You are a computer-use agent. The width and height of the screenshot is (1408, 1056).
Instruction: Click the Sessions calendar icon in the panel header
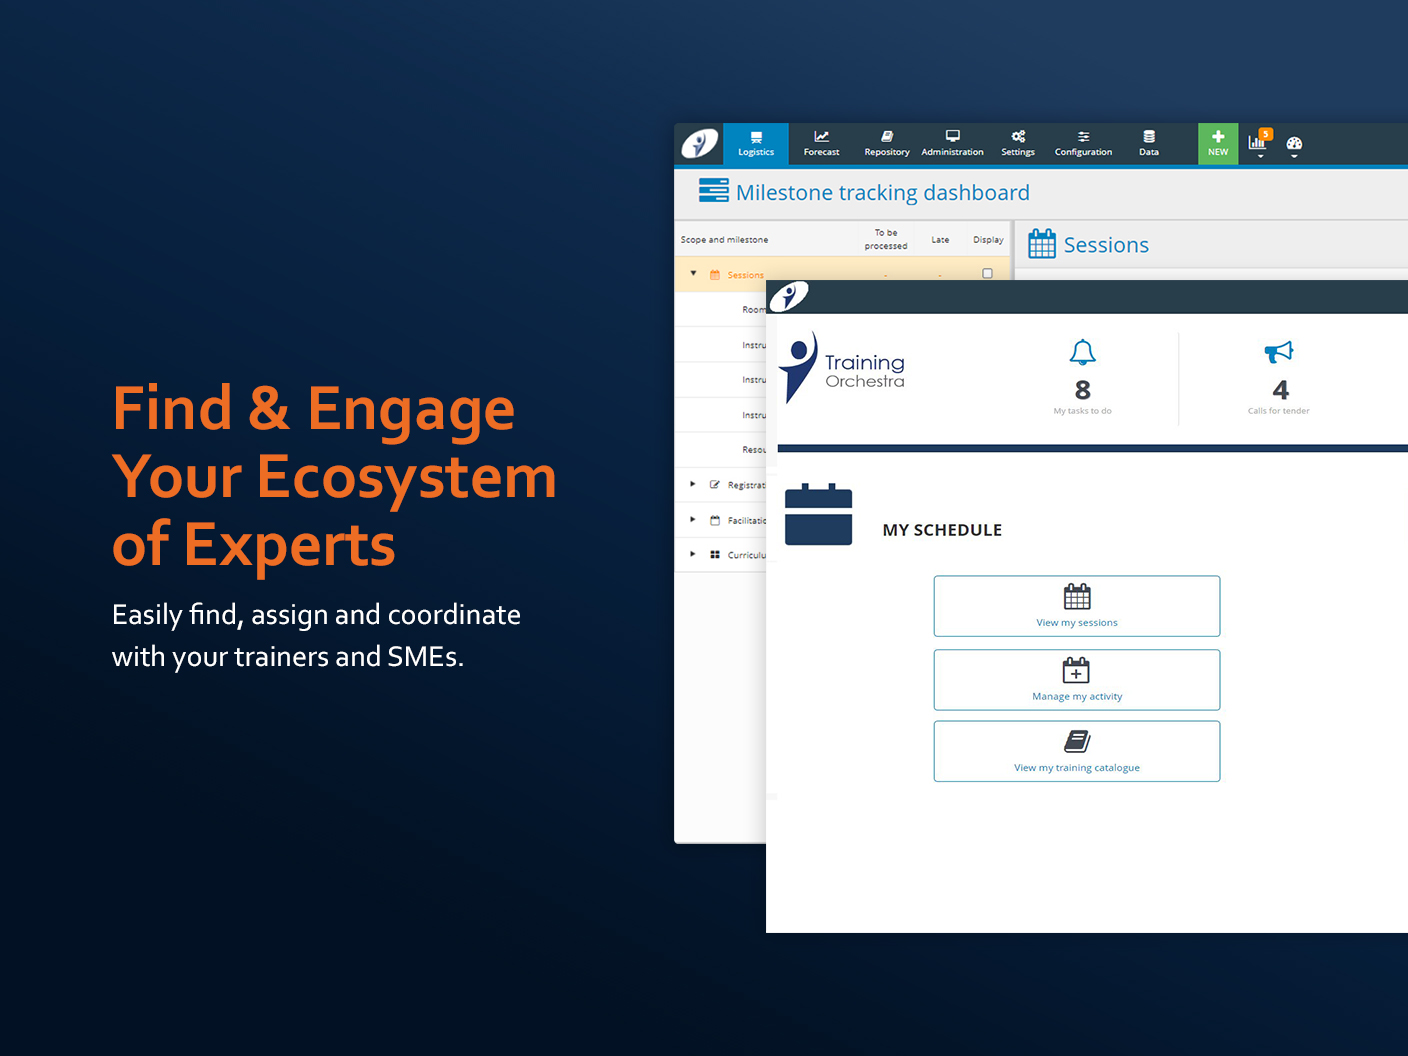(1041, 243)
